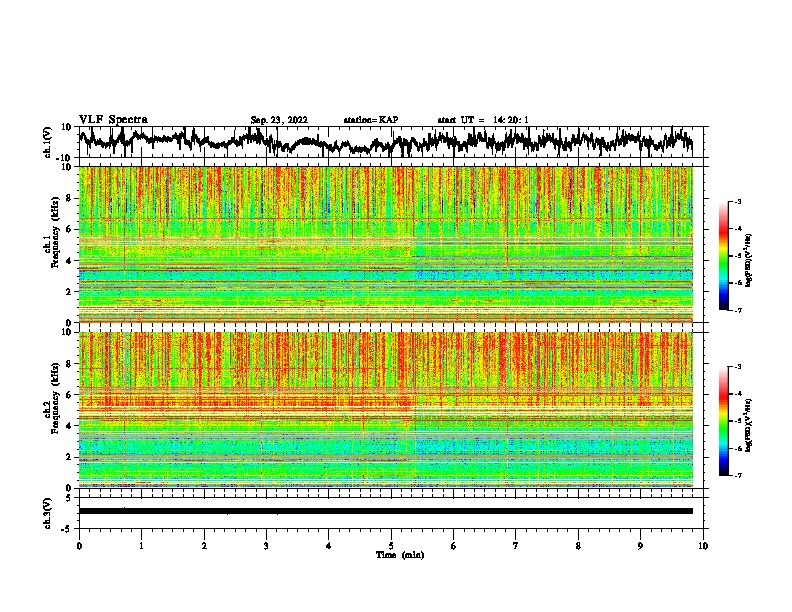Click the "-3" label on ch.1 color bar

click(x=738, y=201)
